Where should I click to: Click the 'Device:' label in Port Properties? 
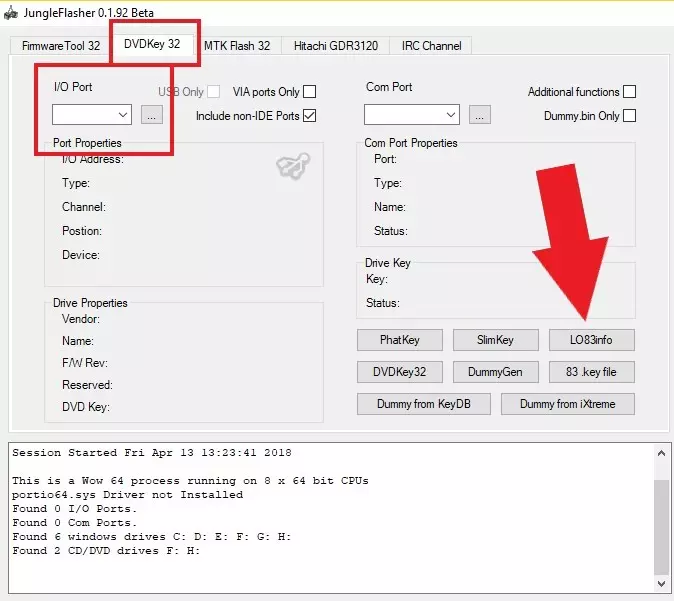click(81, 255)
